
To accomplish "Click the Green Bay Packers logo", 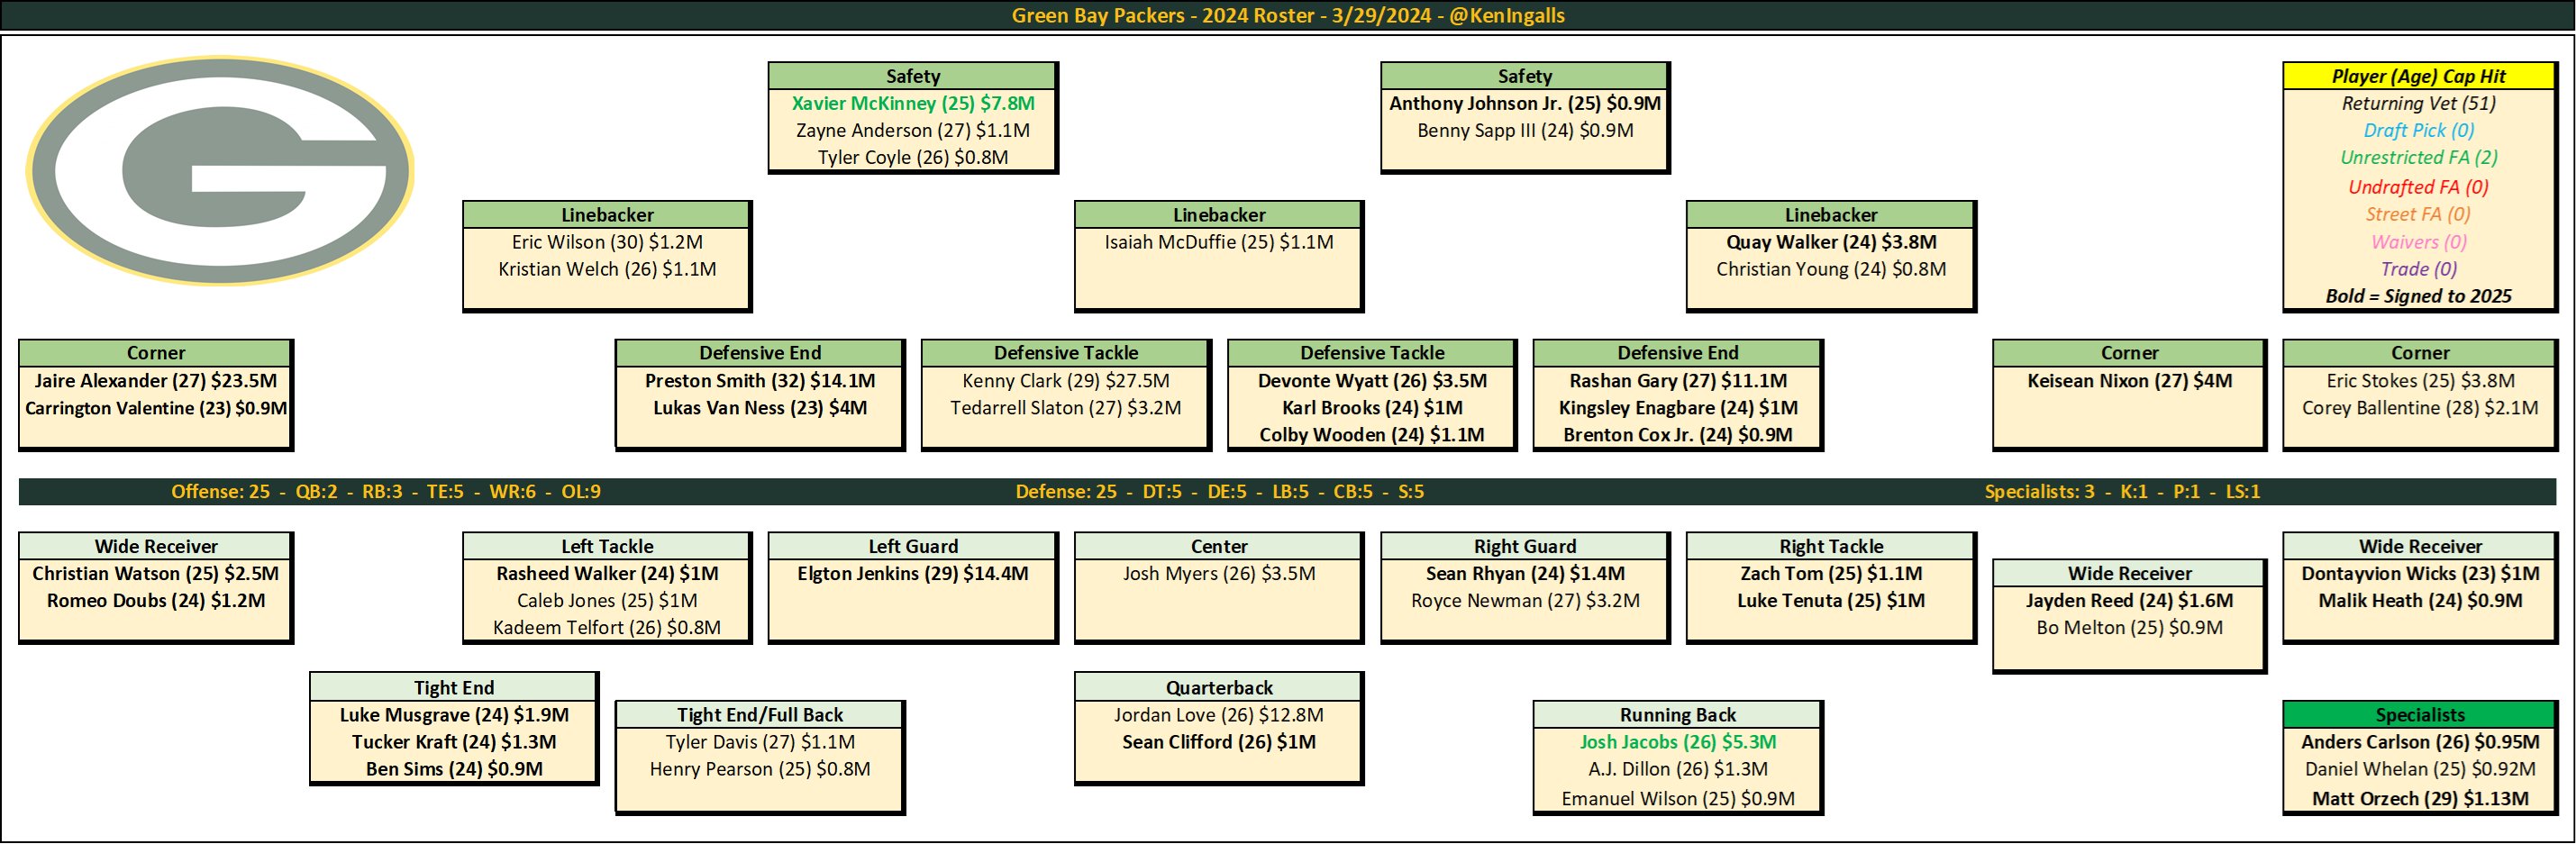I will 220,170.
